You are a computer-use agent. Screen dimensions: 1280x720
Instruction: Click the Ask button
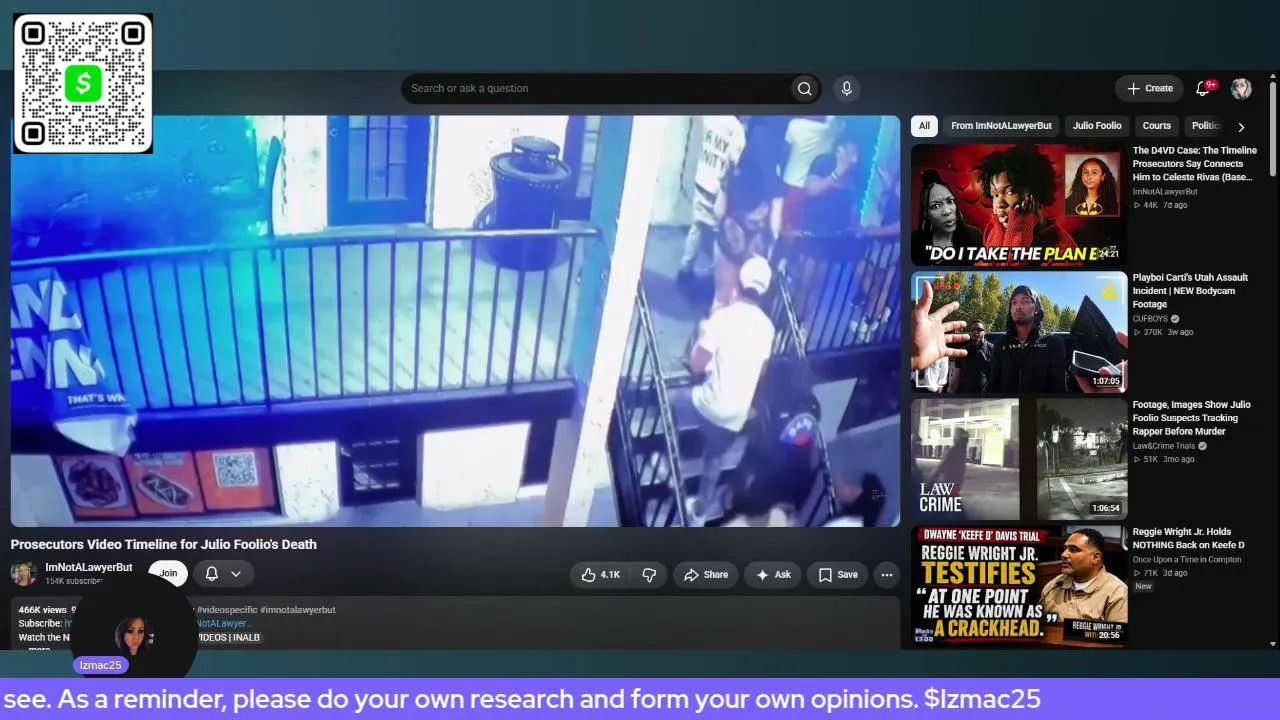pyautogui.click(x=773, y=575)
